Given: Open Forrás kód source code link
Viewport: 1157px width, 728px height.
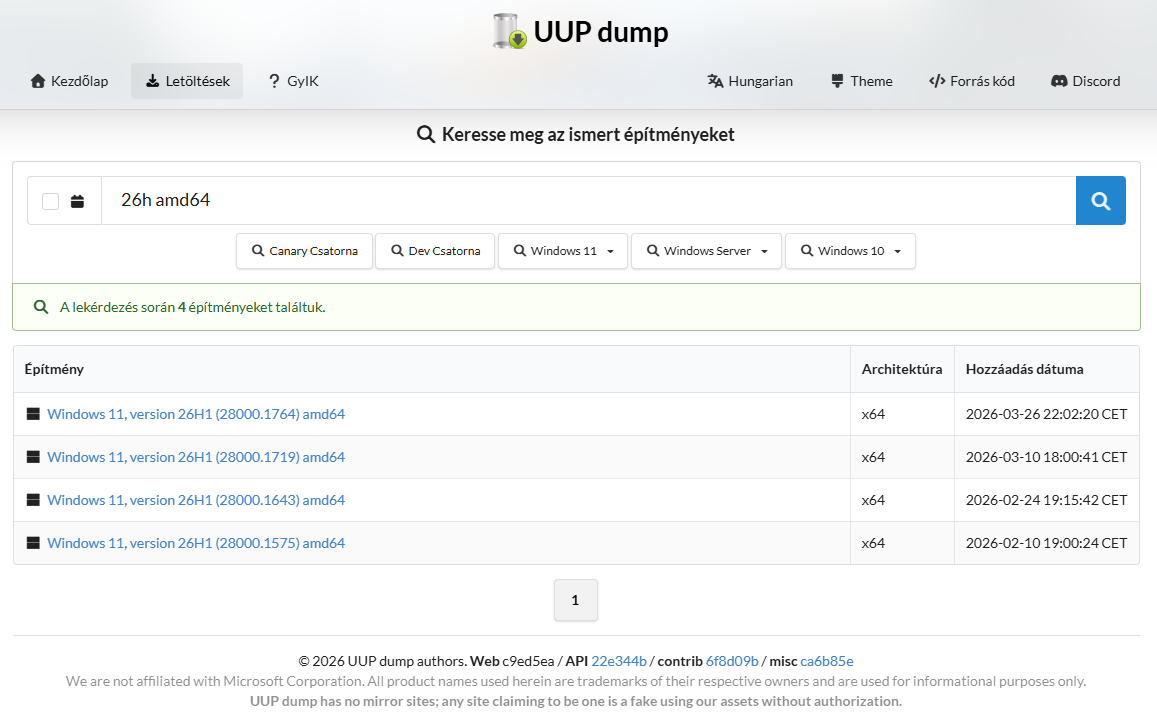Looking at the screenshot, I should [x=971, y=81].
